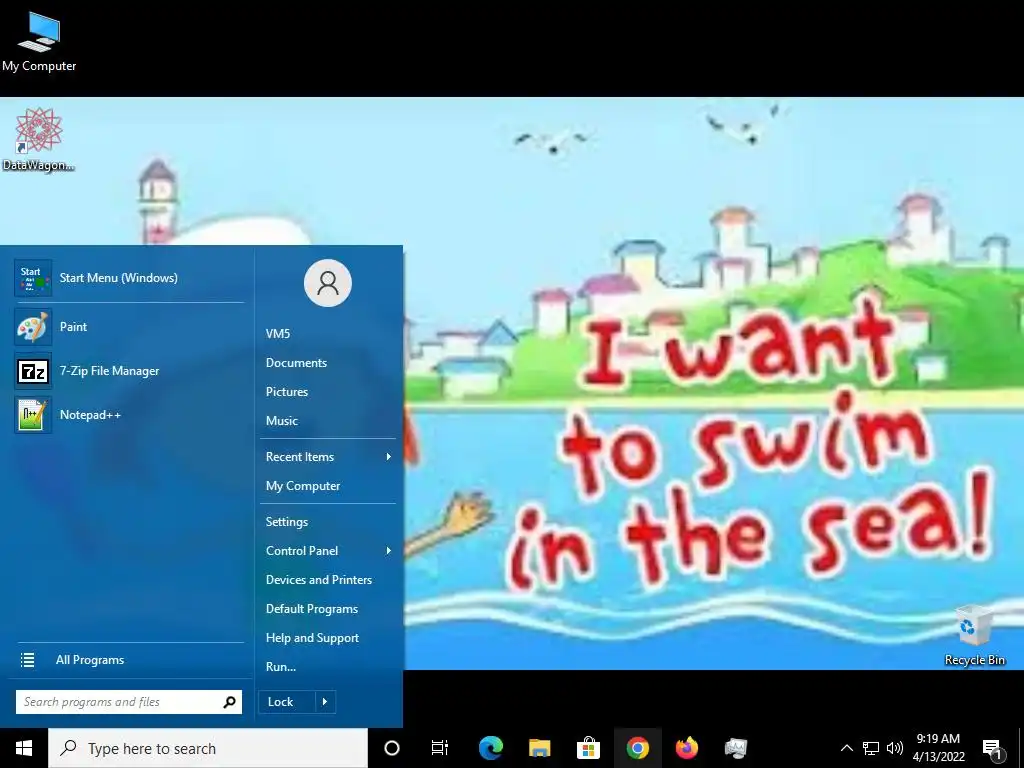Open the network status tray icon
Screen dimensions: 1024x768
(871, 748)
